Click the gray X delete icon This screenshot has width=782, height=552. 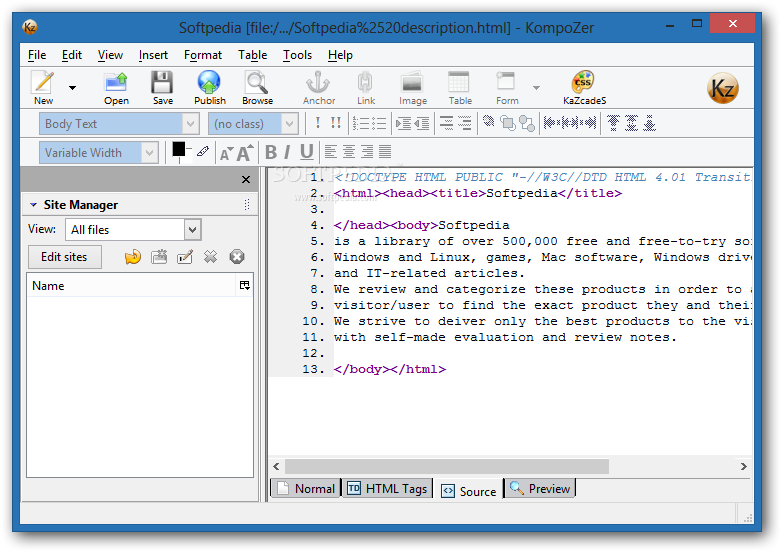(x=210, y=257)
